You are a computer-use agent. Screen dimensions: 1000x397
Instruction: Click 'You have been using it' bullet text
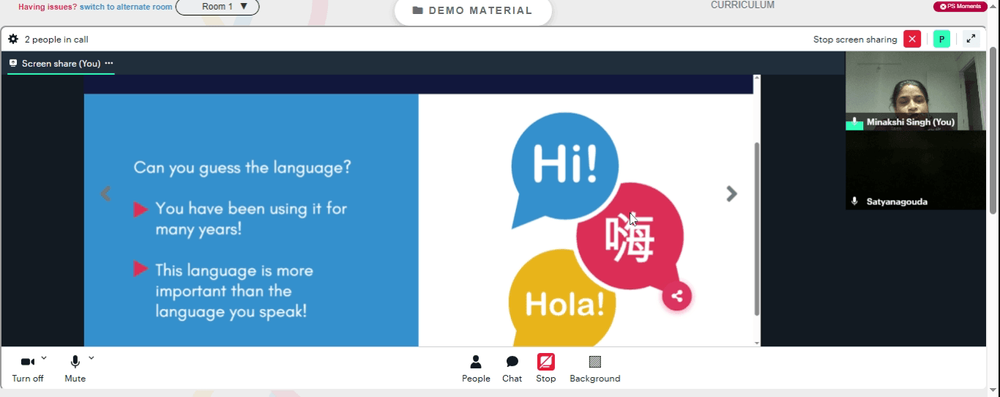[251, 218]
